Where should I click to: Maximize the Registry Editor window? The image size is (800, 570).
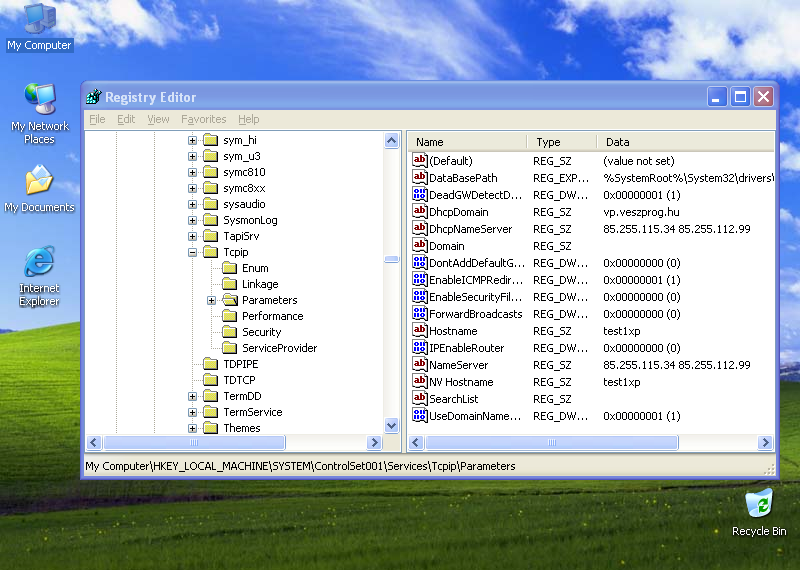pyautogui.click(x=740, y=96)
